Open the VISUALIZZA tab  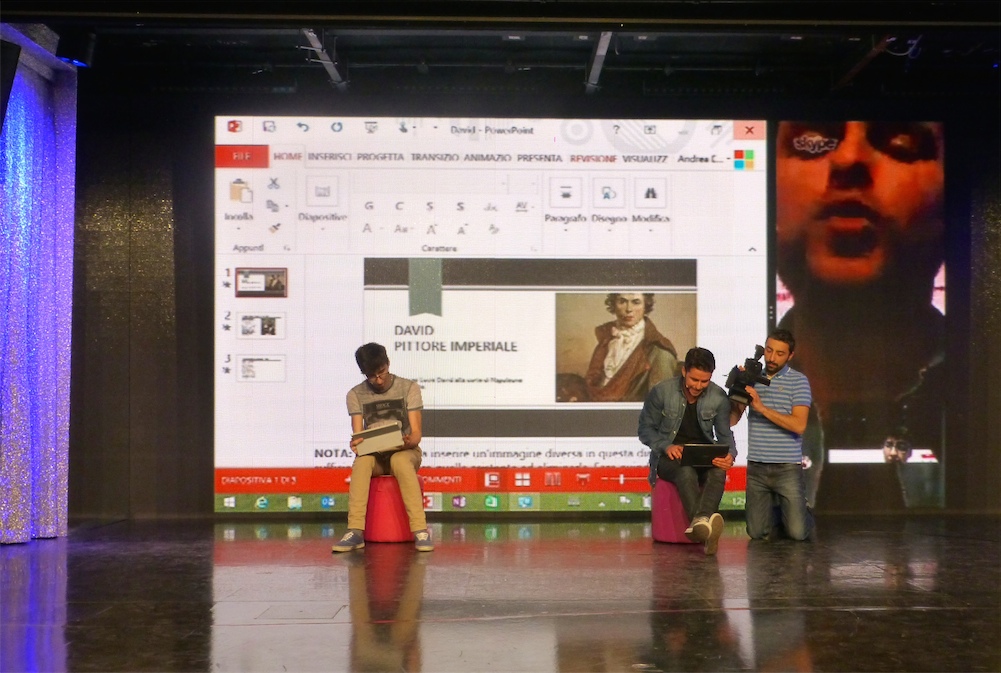[645, 158]
